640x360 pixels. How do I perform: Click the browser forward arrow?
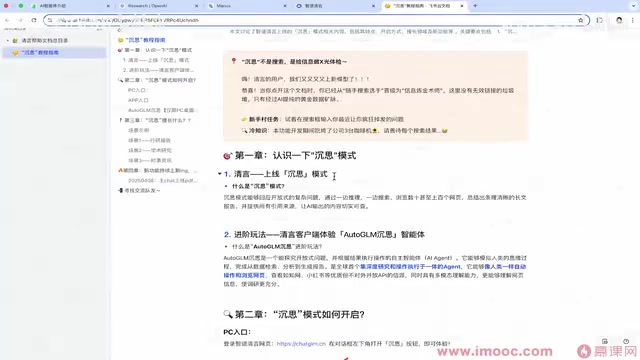point(20,20)
